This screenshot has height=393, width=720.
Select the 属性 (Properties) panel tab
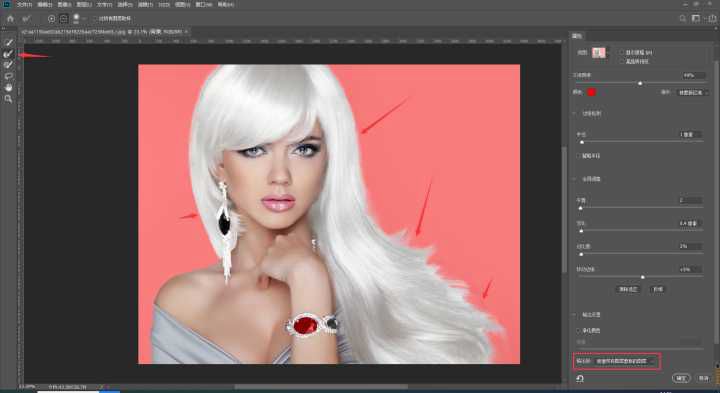pos(577,36)
